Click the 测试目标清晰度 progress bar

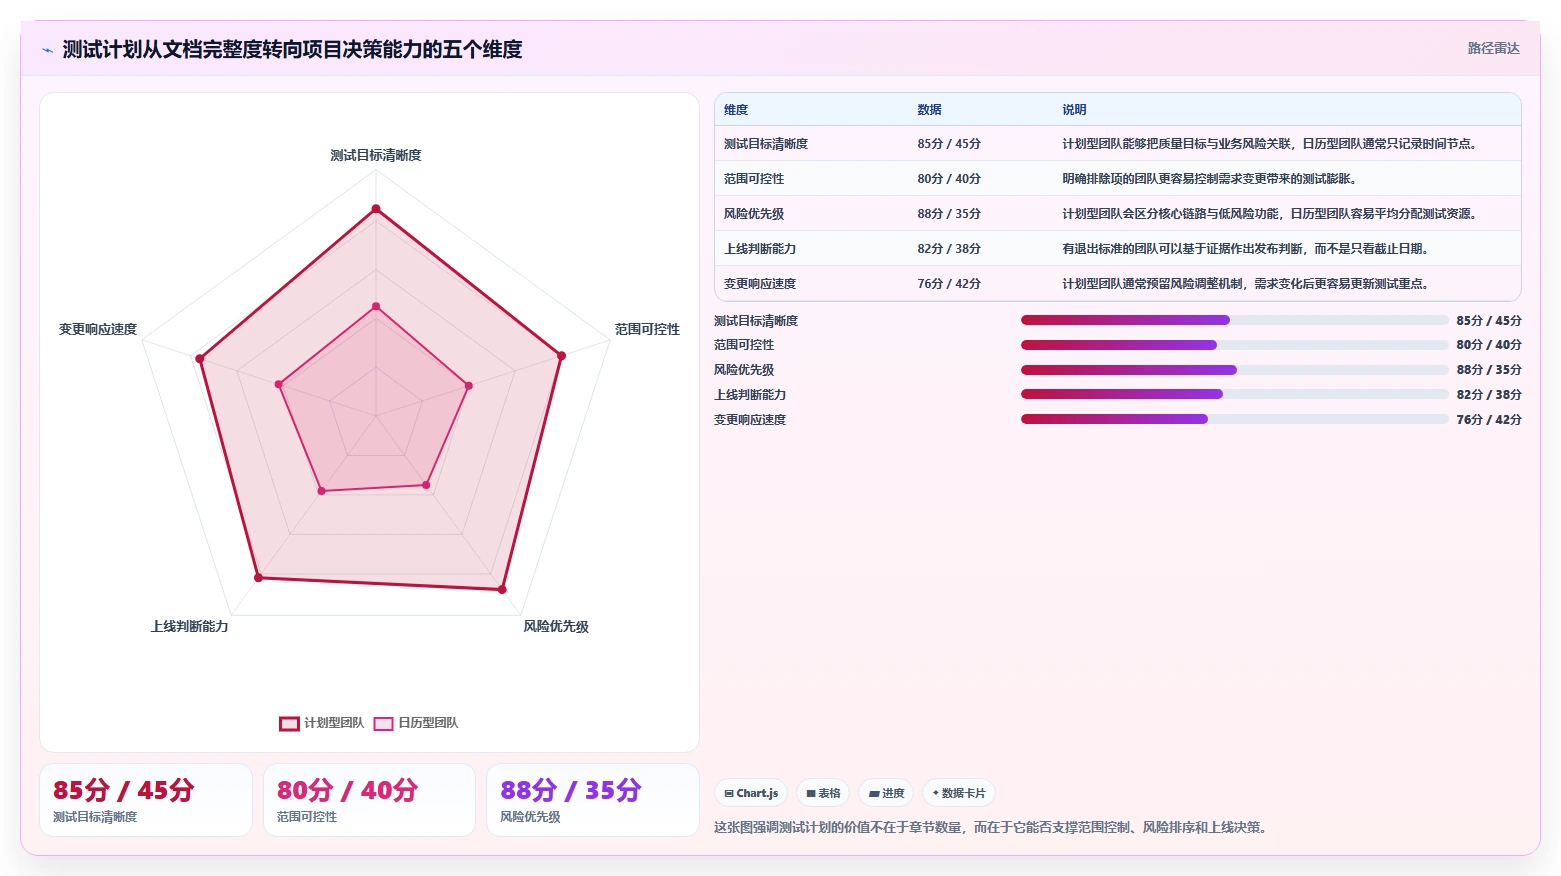[x=1234, y=320]
